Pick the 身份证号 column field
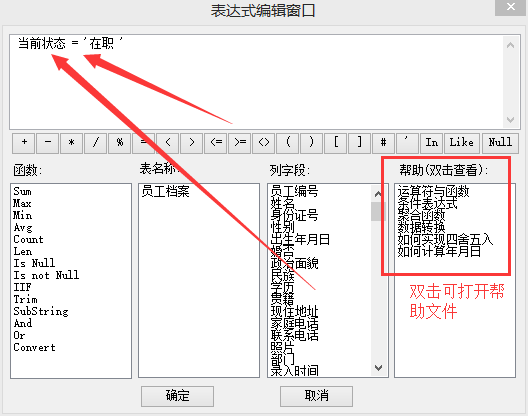The width and height of the screenshot is (528, 416). pyautogui.click(x=295, y=215)
